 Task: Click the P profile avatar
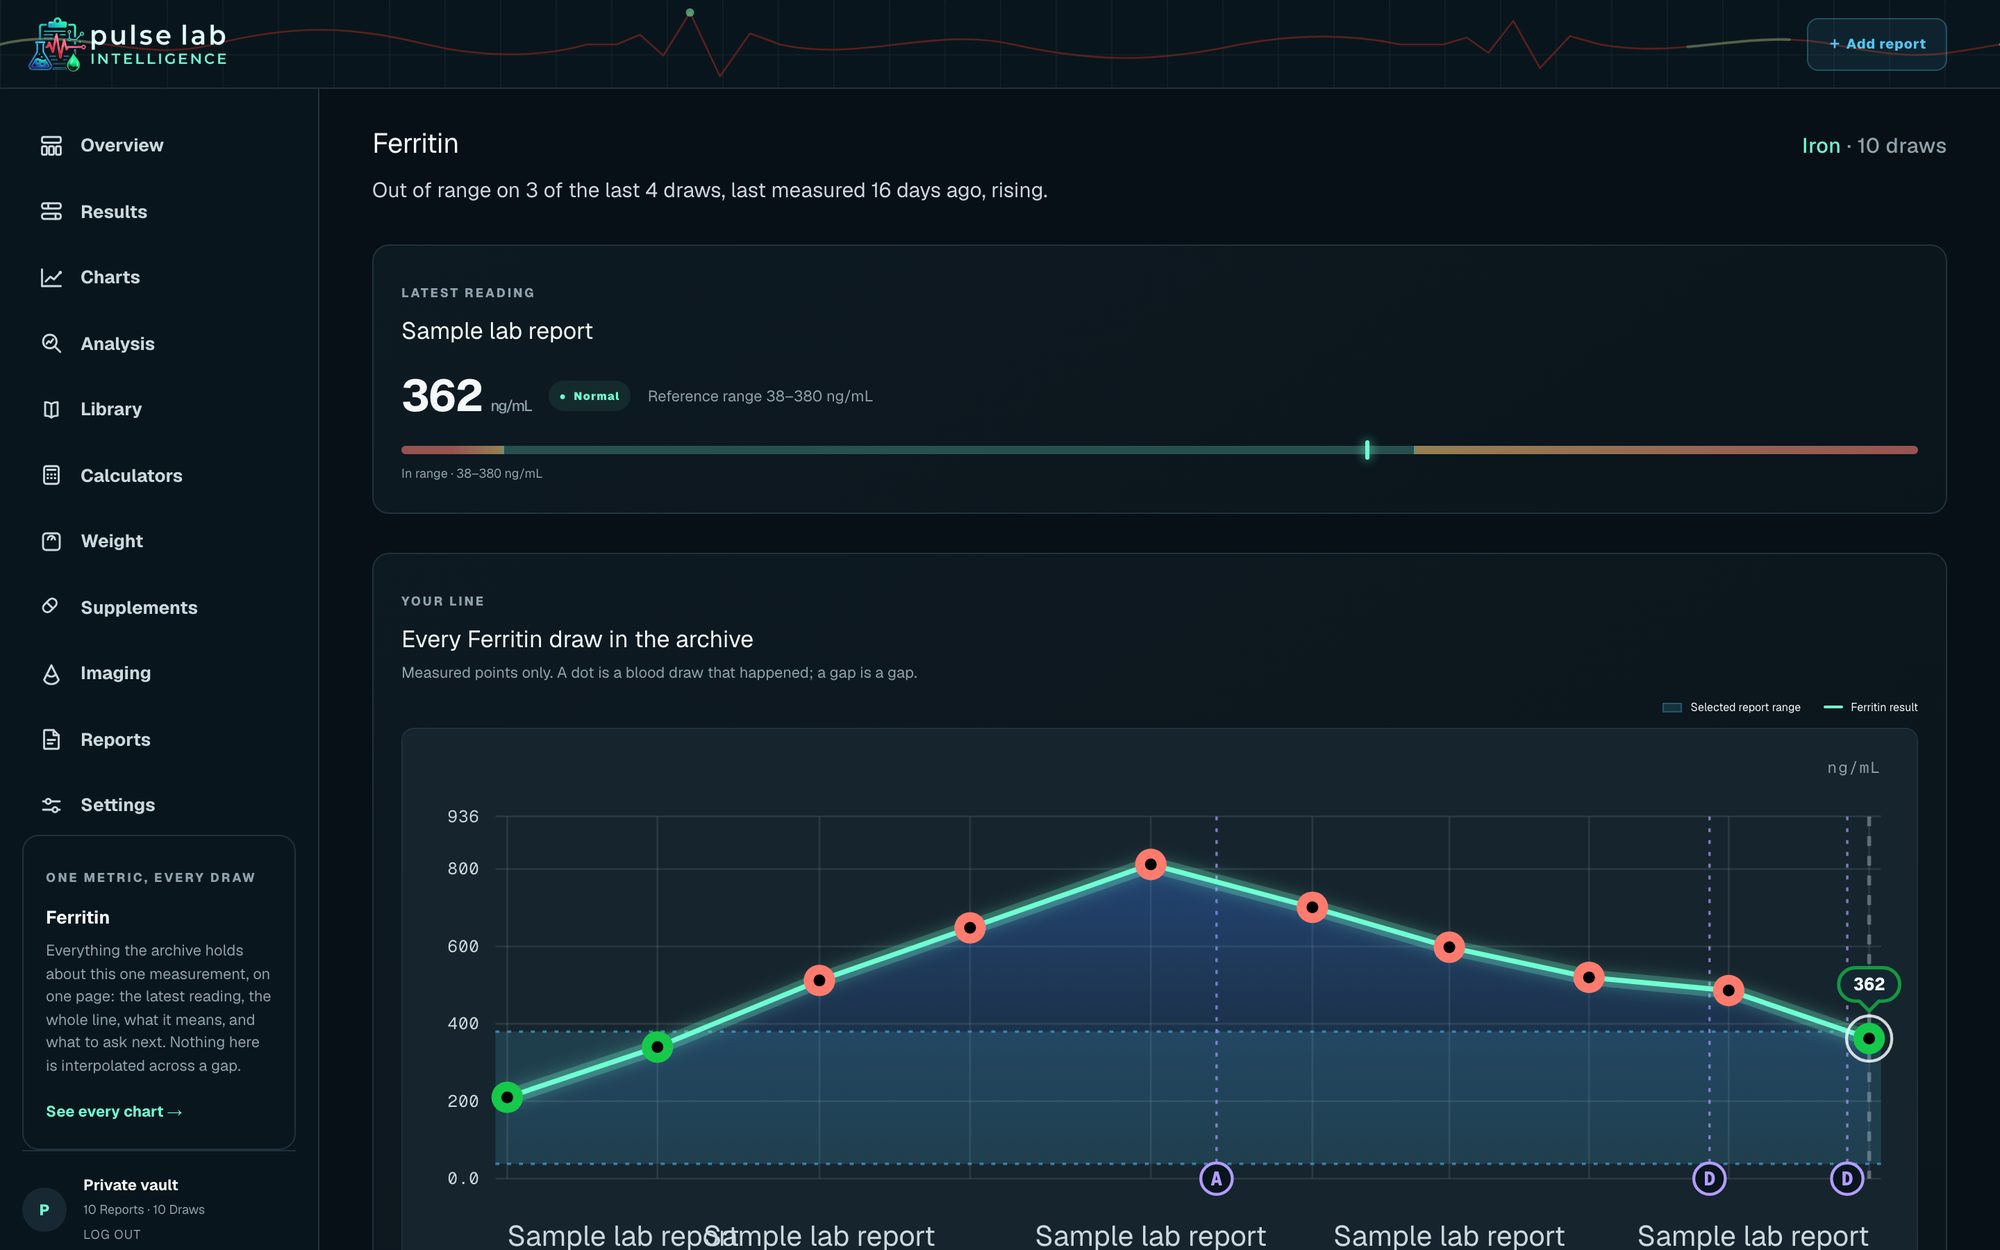44,1210
